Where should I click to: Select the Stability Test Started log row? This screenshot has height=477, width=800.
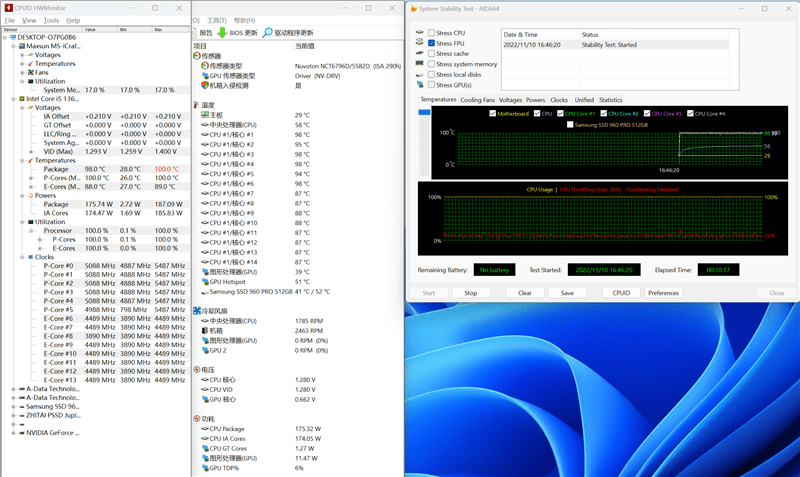click(x=615, y=45)
